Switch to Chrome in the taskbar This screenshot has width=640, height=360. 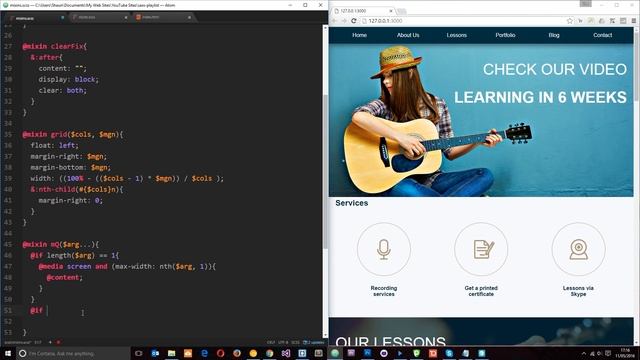click(269, 353)
